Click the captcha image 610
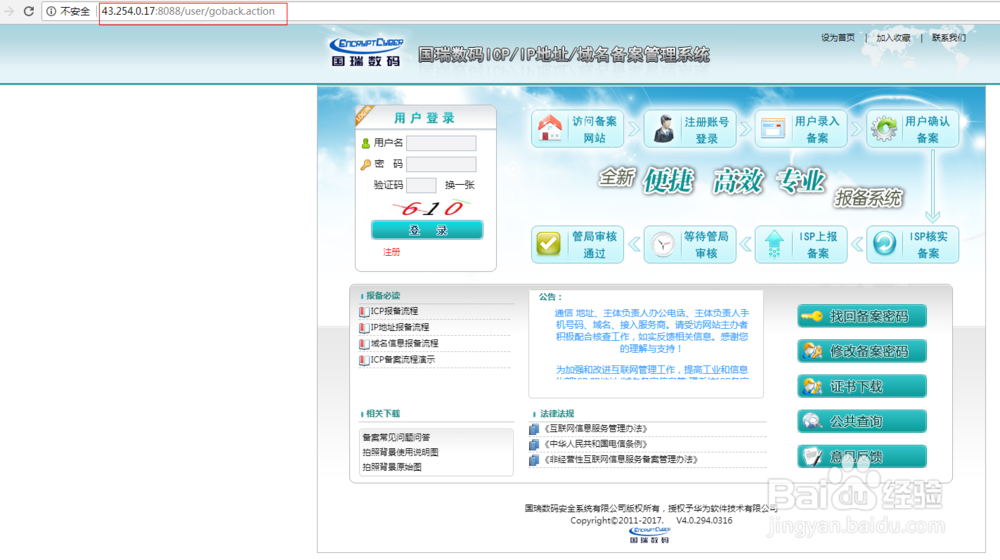Image resolution: width=1000 pixels, height=560 pixels. [x=430, y=208]
